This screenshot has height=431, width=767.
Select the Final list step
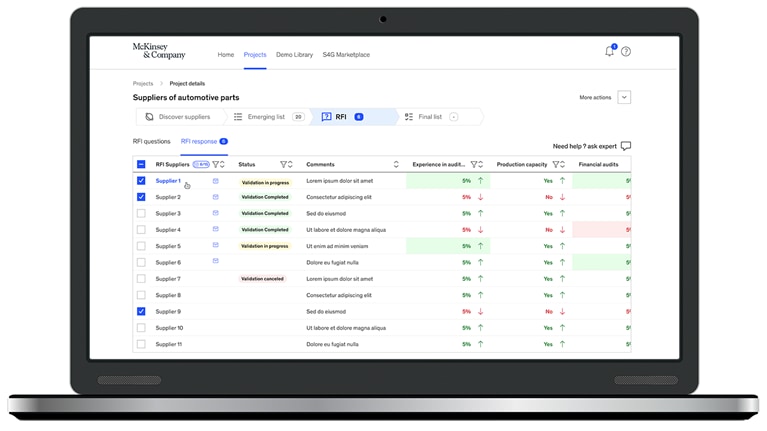[x=430, y=117]
